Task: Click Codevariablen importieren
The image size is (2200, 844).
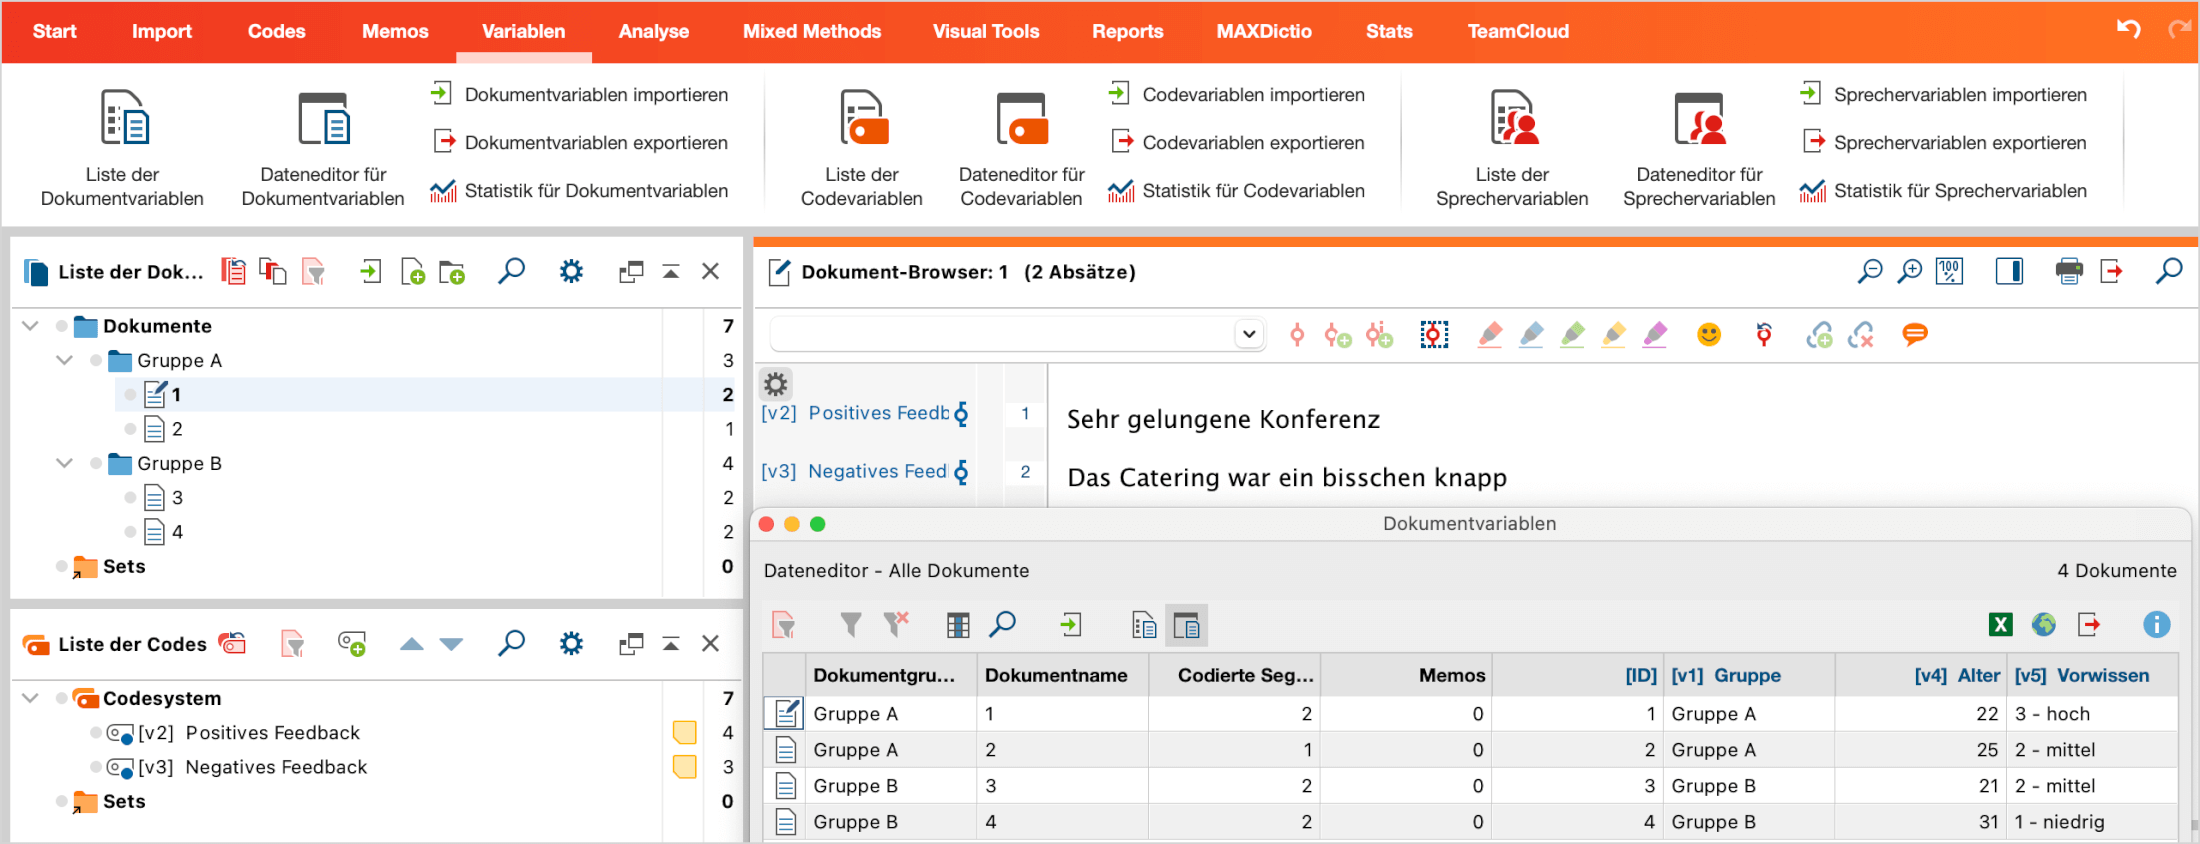Action: click(x=1236, y=94)
